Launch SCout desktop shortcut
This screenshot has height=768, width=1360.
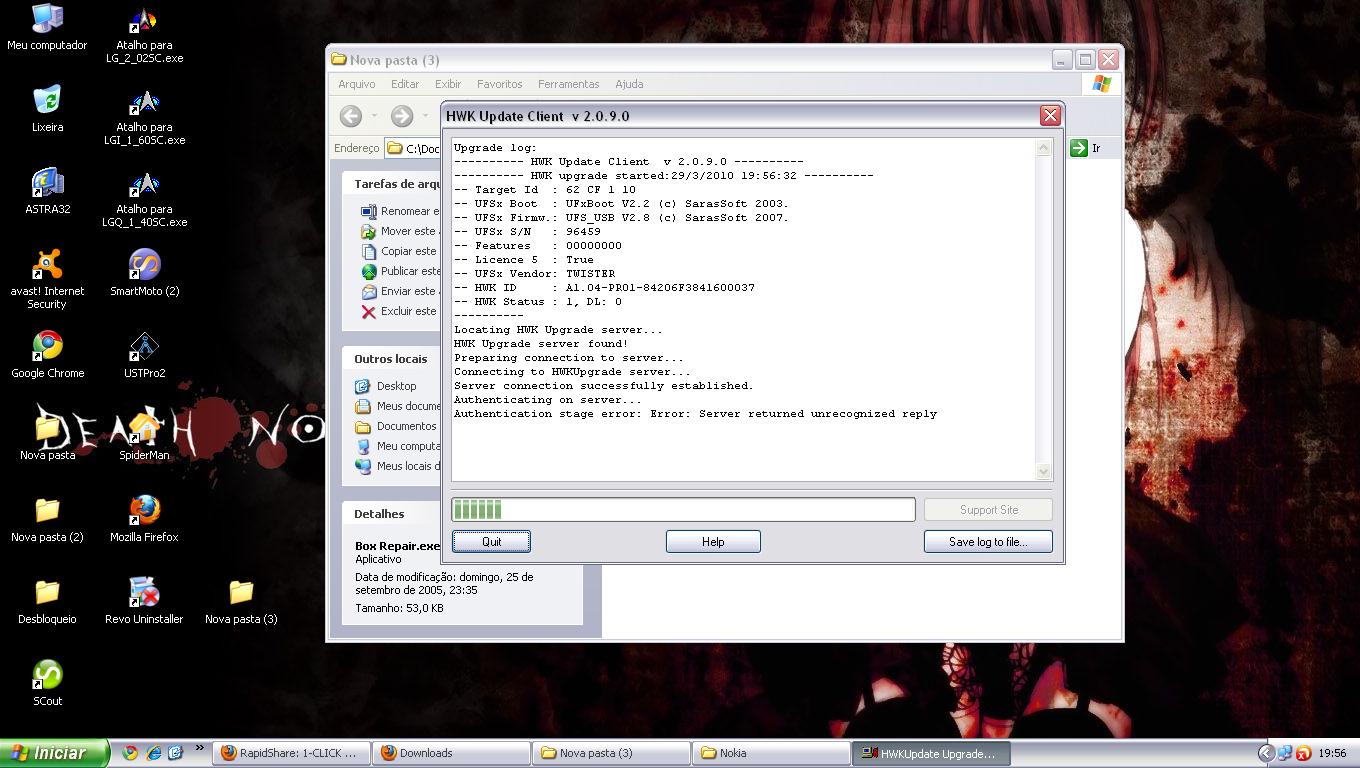47,683
